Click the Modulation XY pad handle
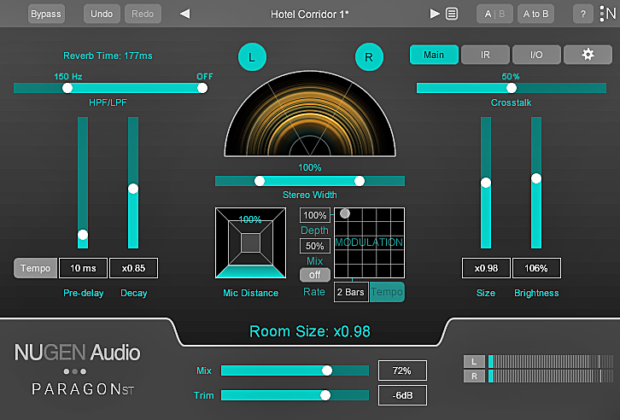Image resolution: width=620 pixels, height=420 pixels. [345, 214]
